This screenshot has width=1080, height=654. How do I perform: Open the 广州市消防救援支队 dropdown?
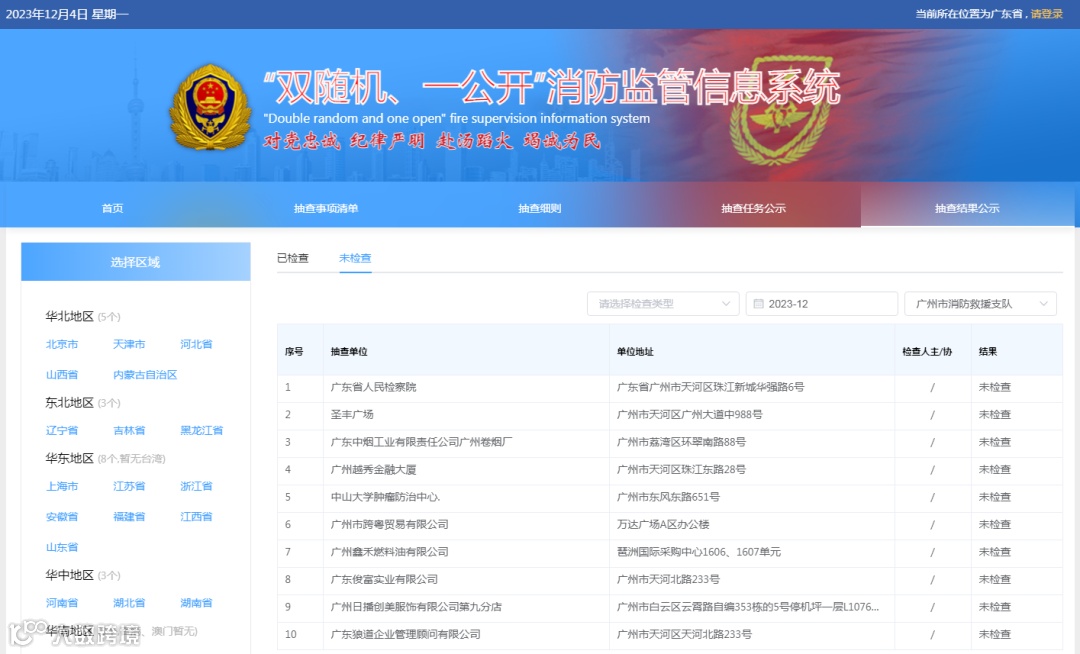[980, 304]
